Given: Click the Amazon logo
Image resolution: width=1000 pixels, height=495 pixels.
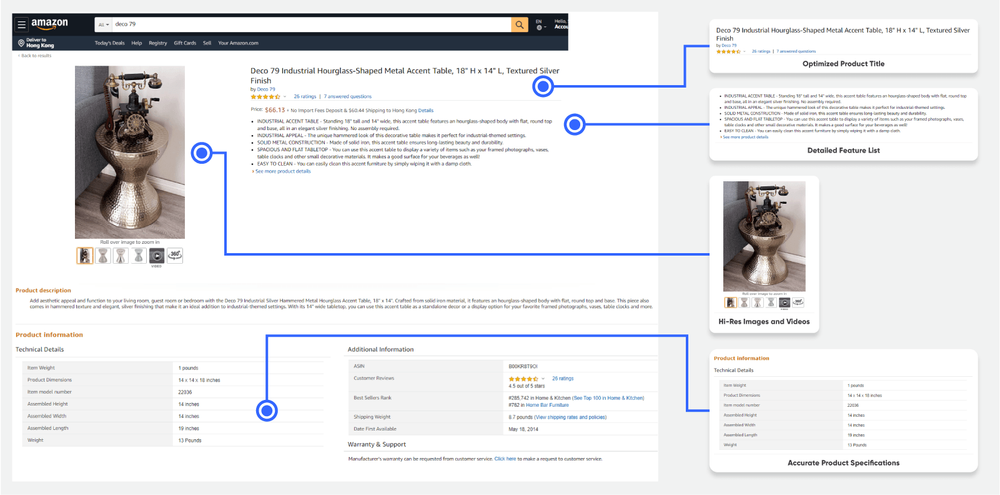Looking at the screenshot, I should (x=49, y=24).
